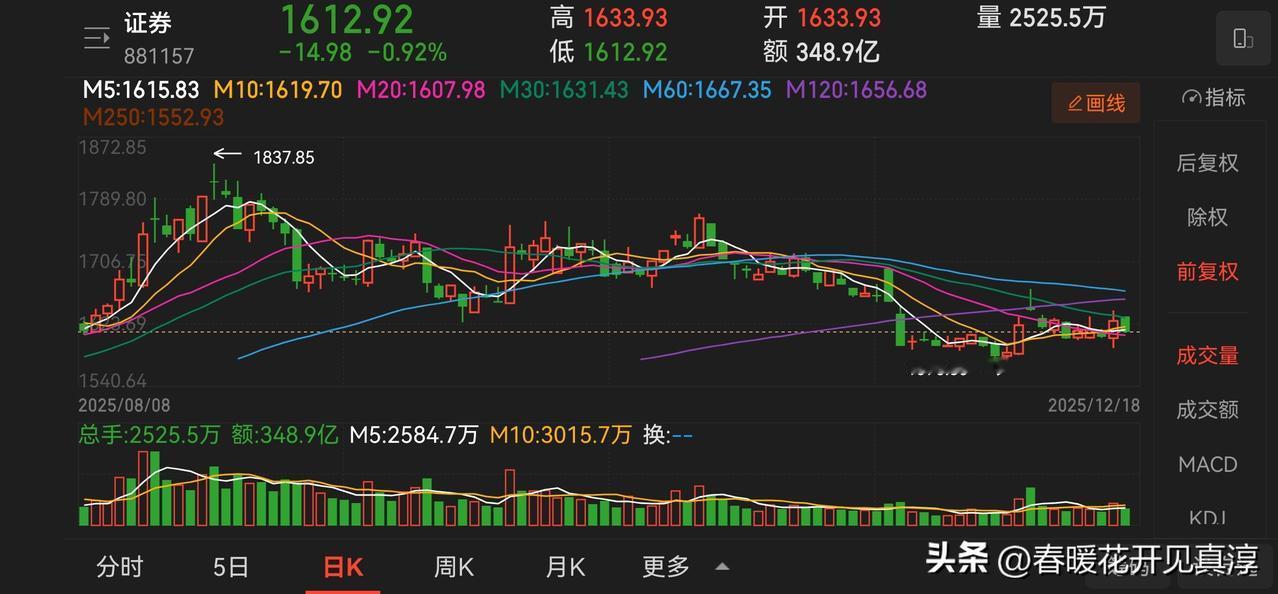Click the 画线 drawing tool button

tap(1095, 102)
